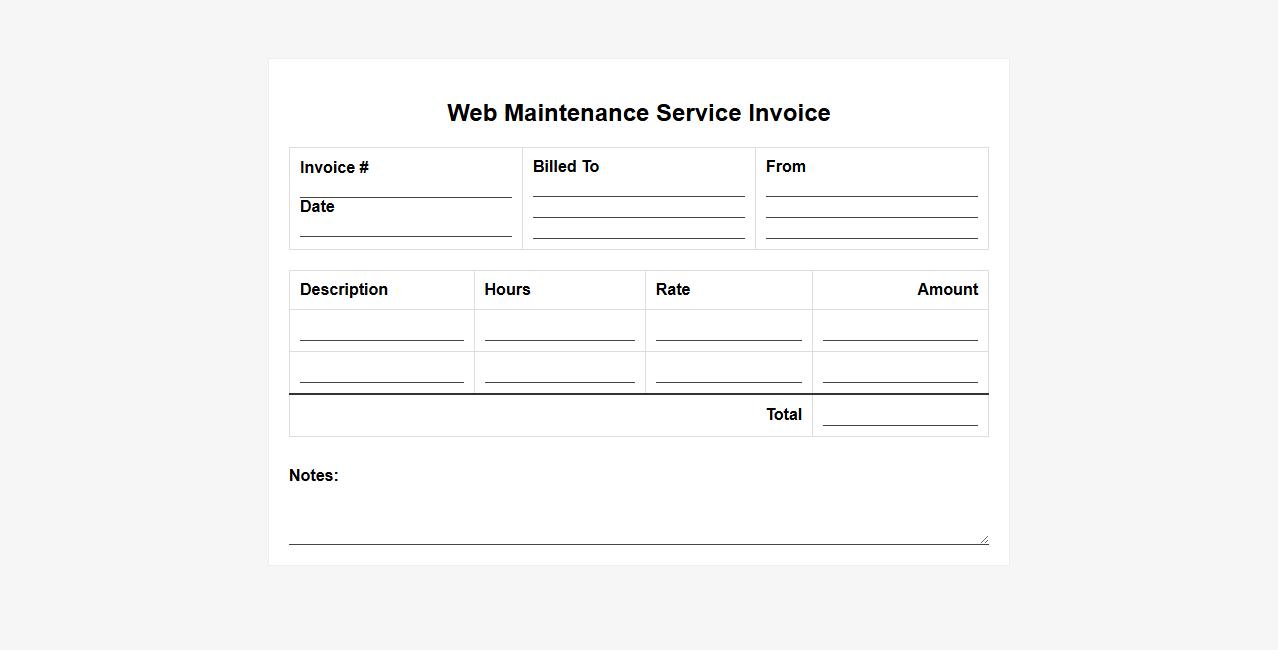
Task: Click second row Hours field
Action: tap(559, 373)
